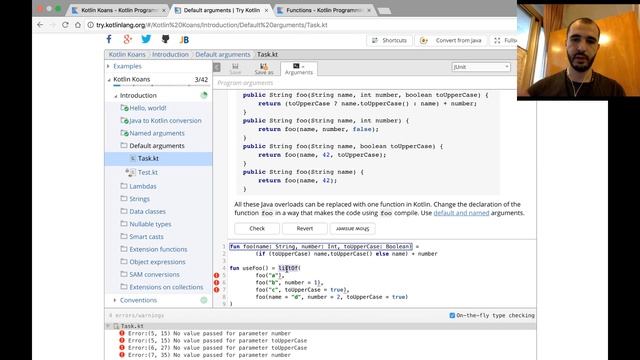Expand the Conventions tree node
This screenshot has height=360, width=640.
pos(115,300)
